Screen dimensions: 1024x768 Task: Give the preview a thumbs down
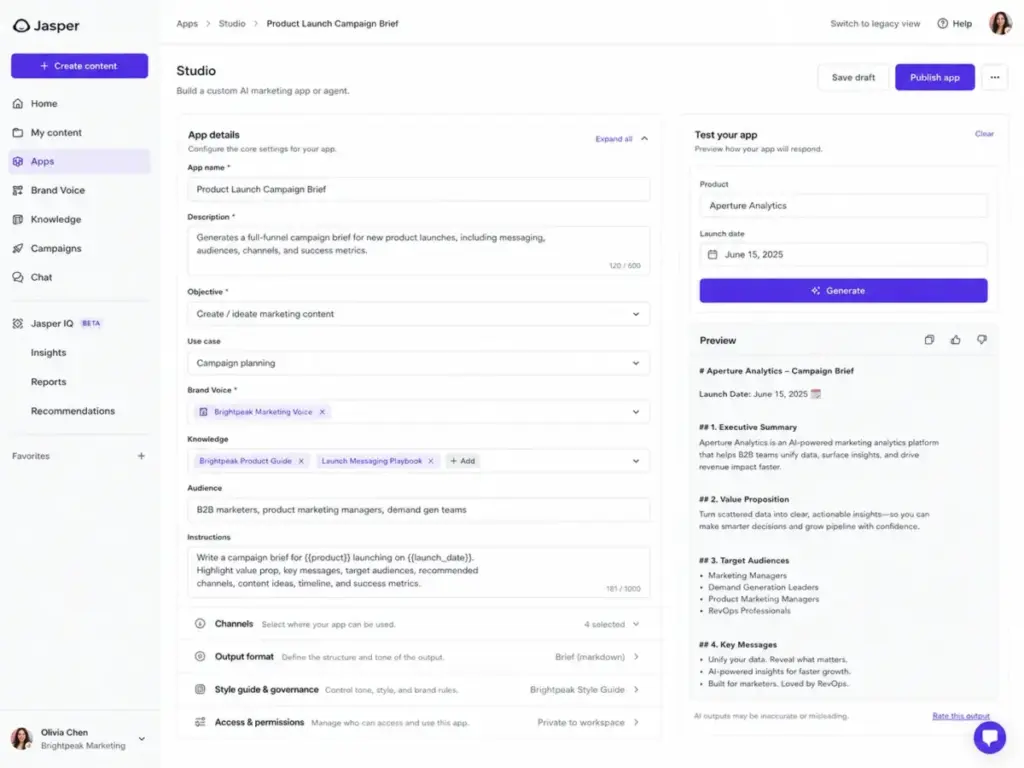[x=982, y=340]
